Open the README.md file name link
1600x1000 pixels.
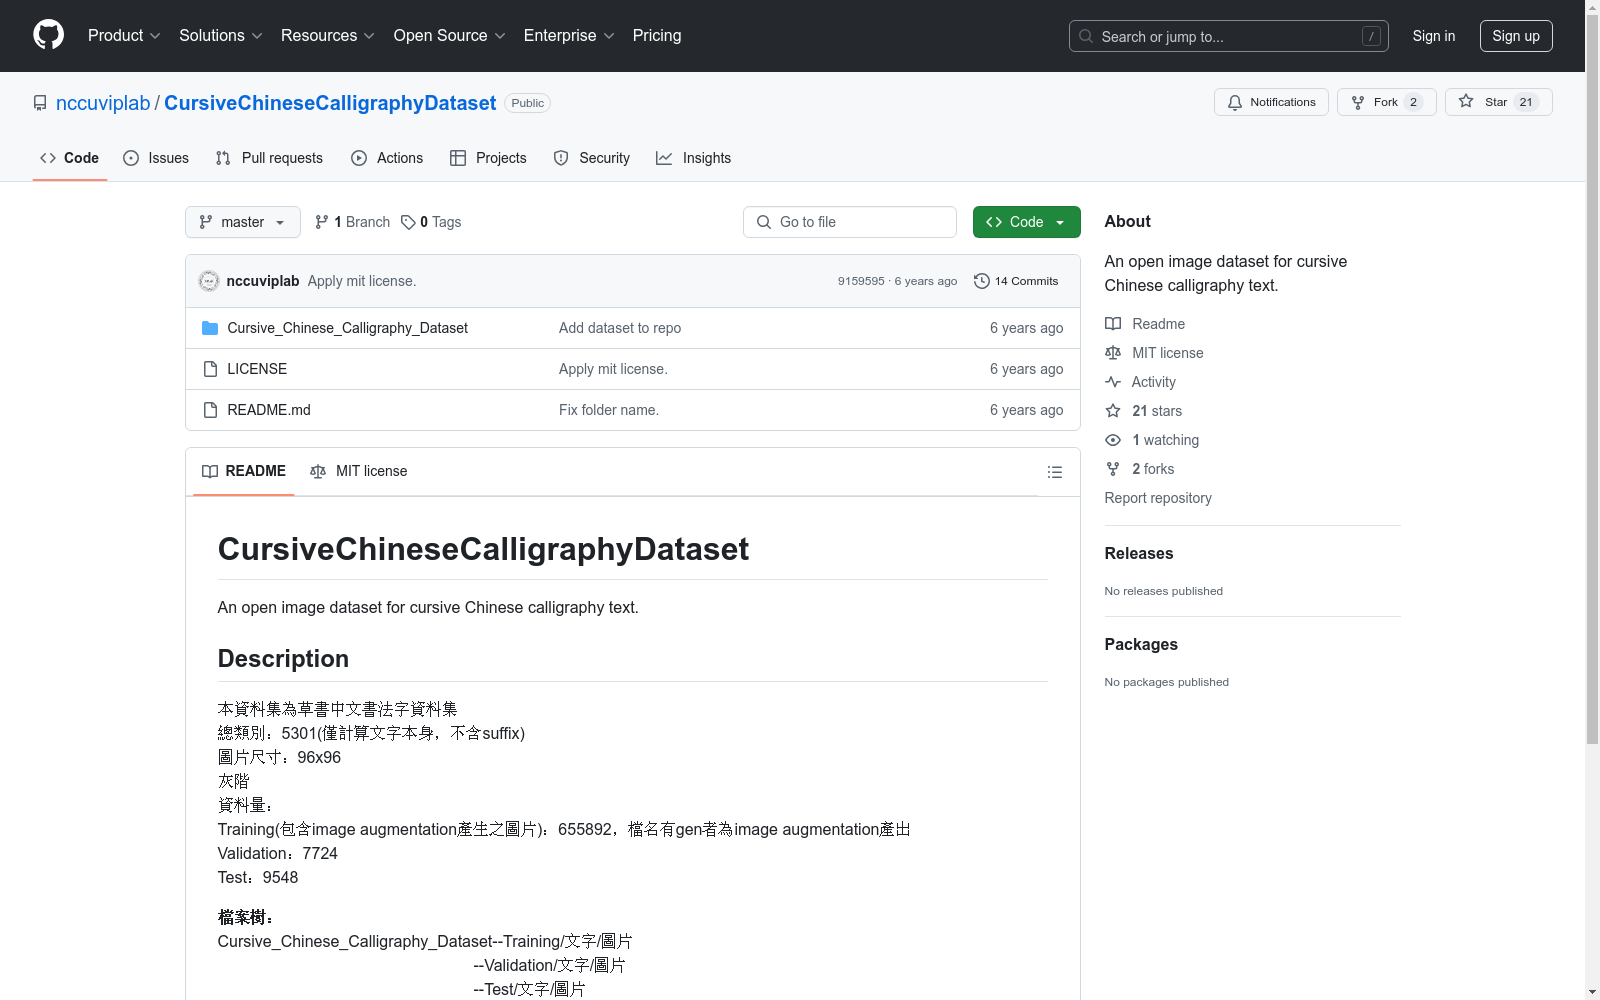tap(269, 410)
